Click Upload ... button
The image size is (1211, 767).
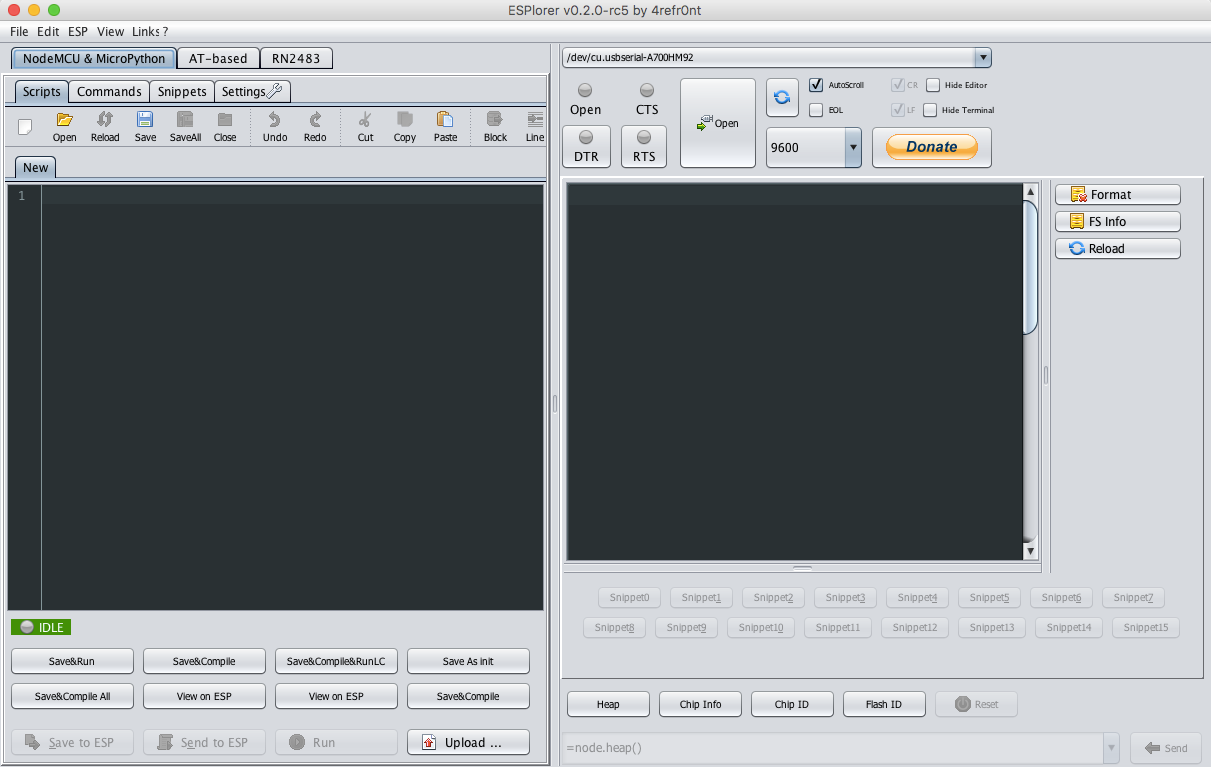[x=468, y=742]
